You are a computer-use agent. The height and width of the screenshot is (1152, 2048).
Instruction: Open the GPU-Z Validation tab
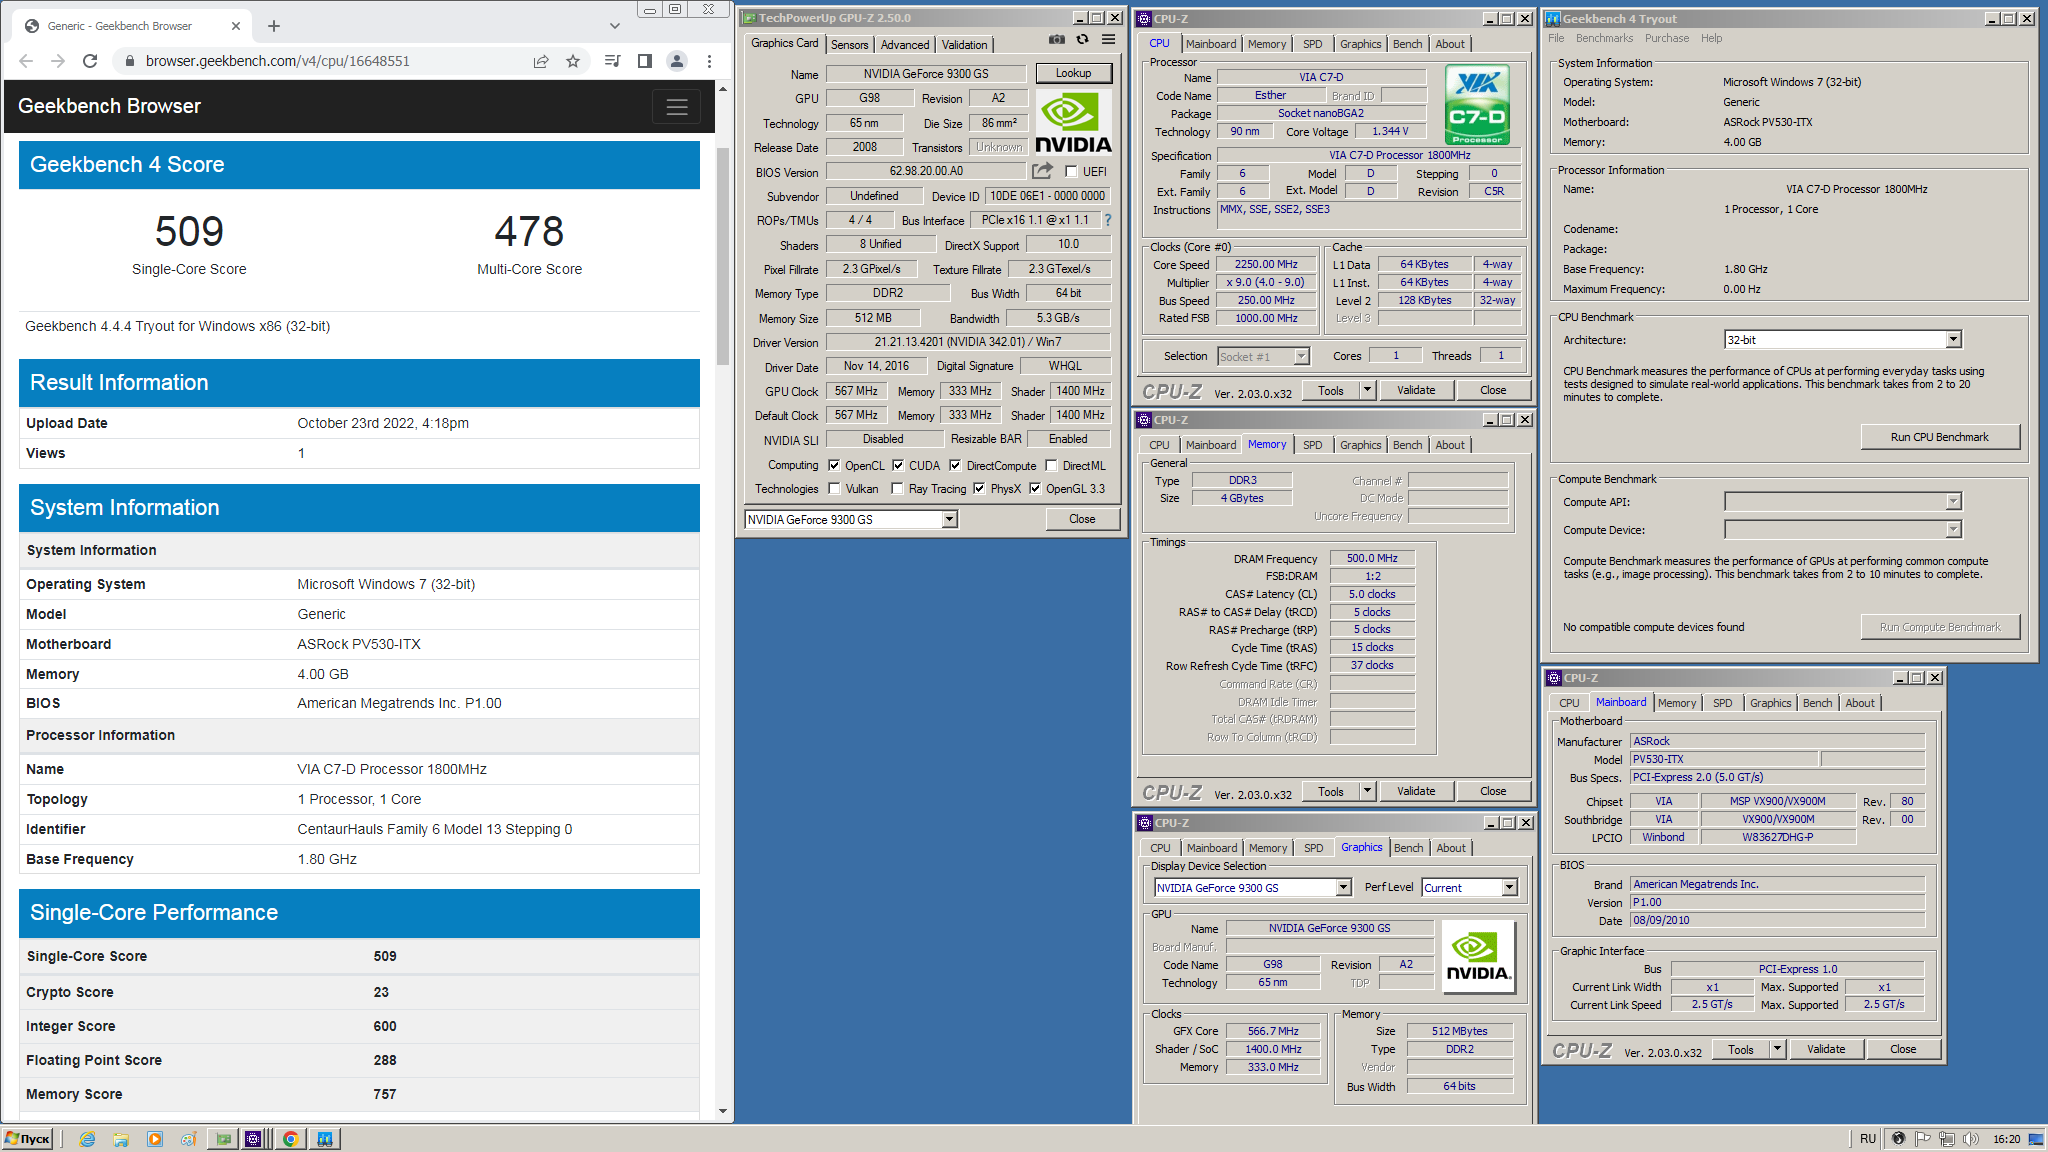point(964,44)
